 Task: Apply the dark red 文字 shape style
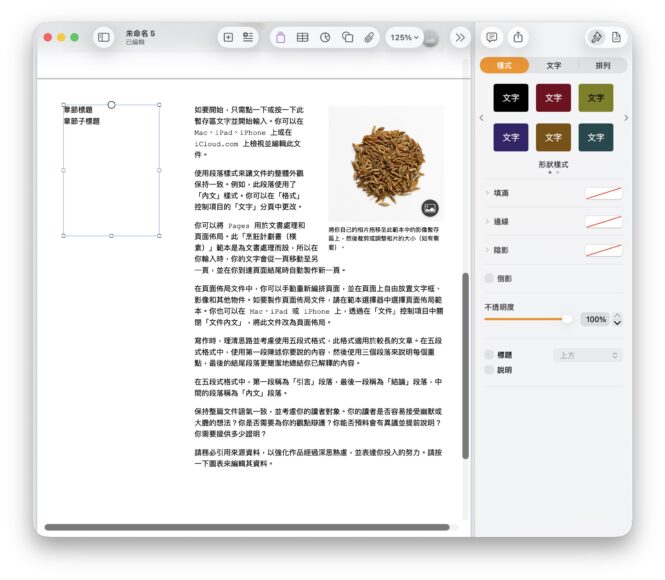pos(553,98)
